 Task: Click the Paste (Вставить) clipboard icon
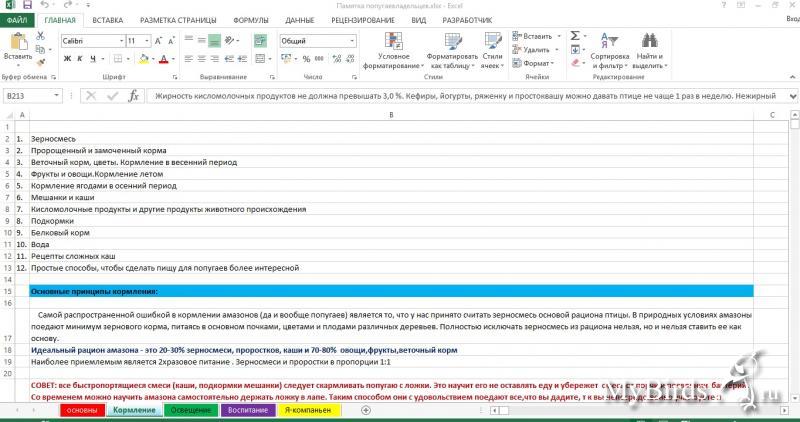point(16,43)
